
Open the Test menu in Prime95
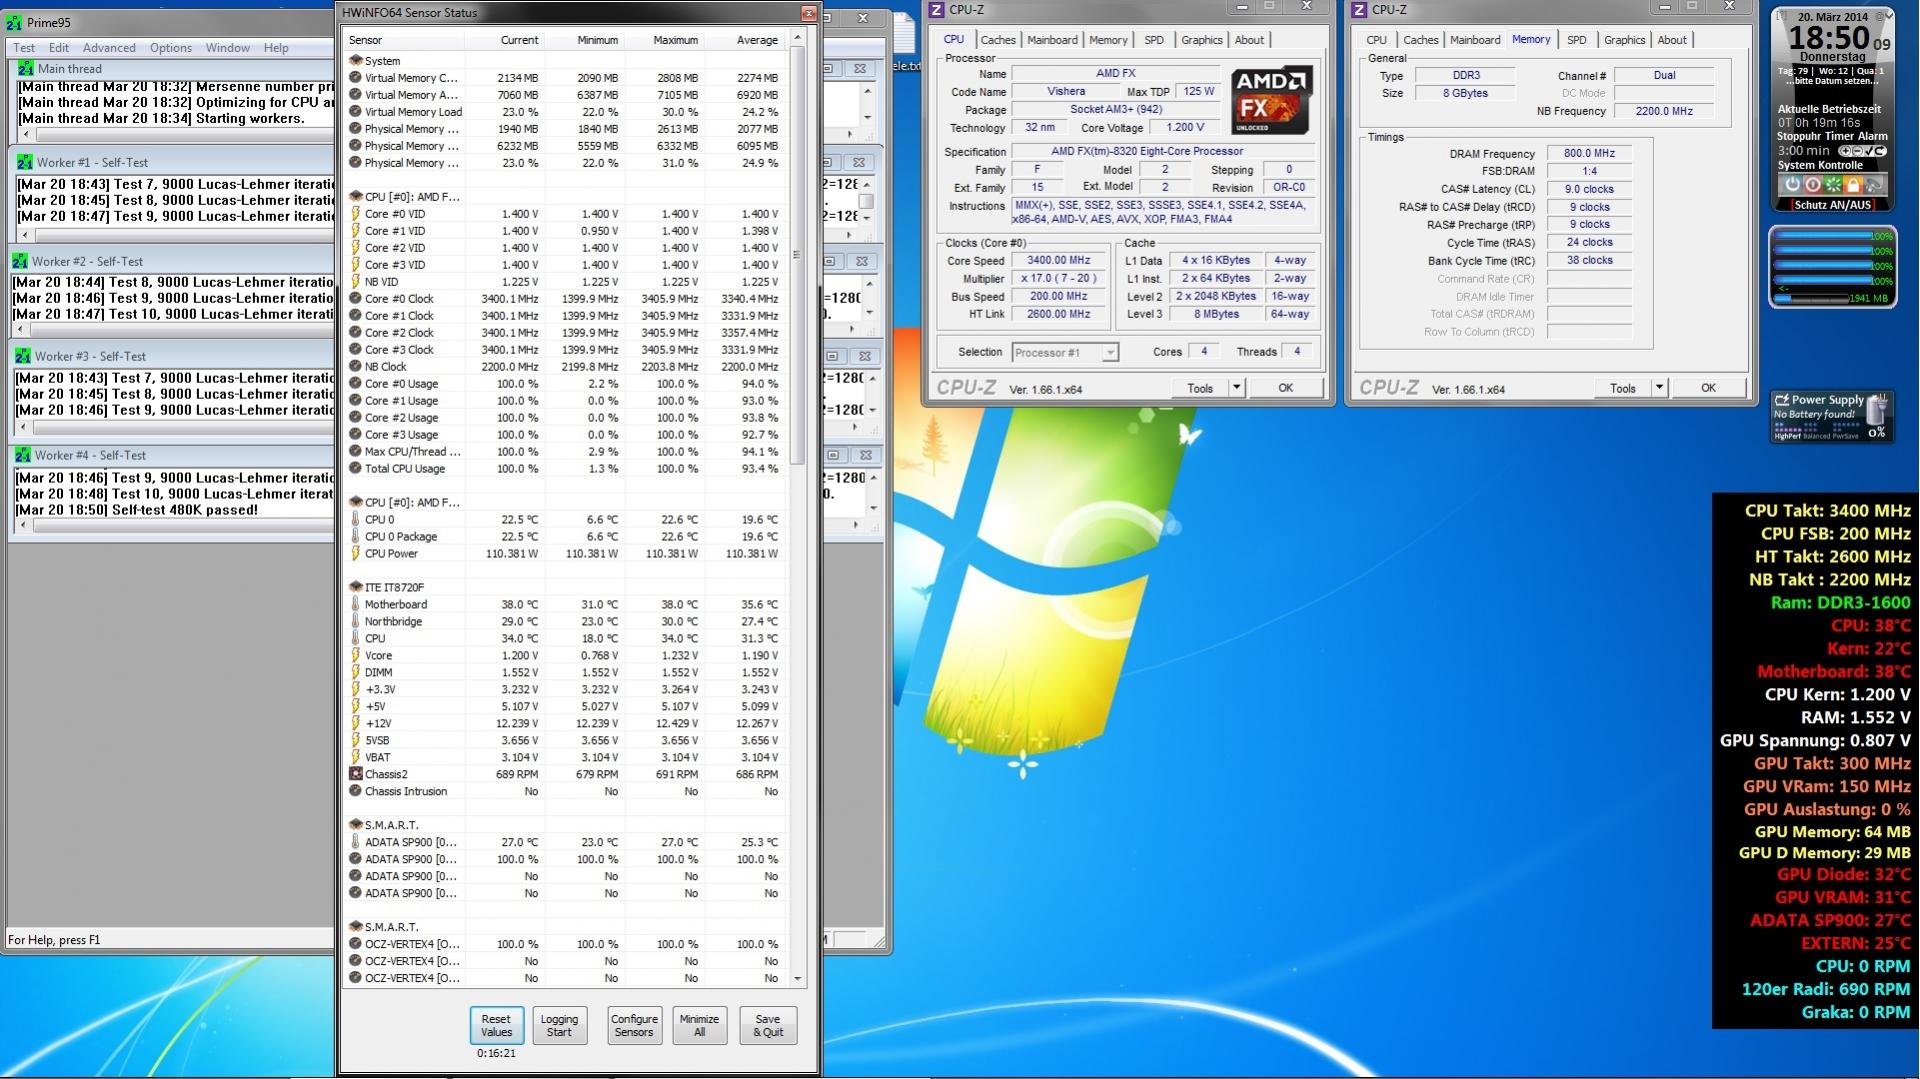coord(24,48)
